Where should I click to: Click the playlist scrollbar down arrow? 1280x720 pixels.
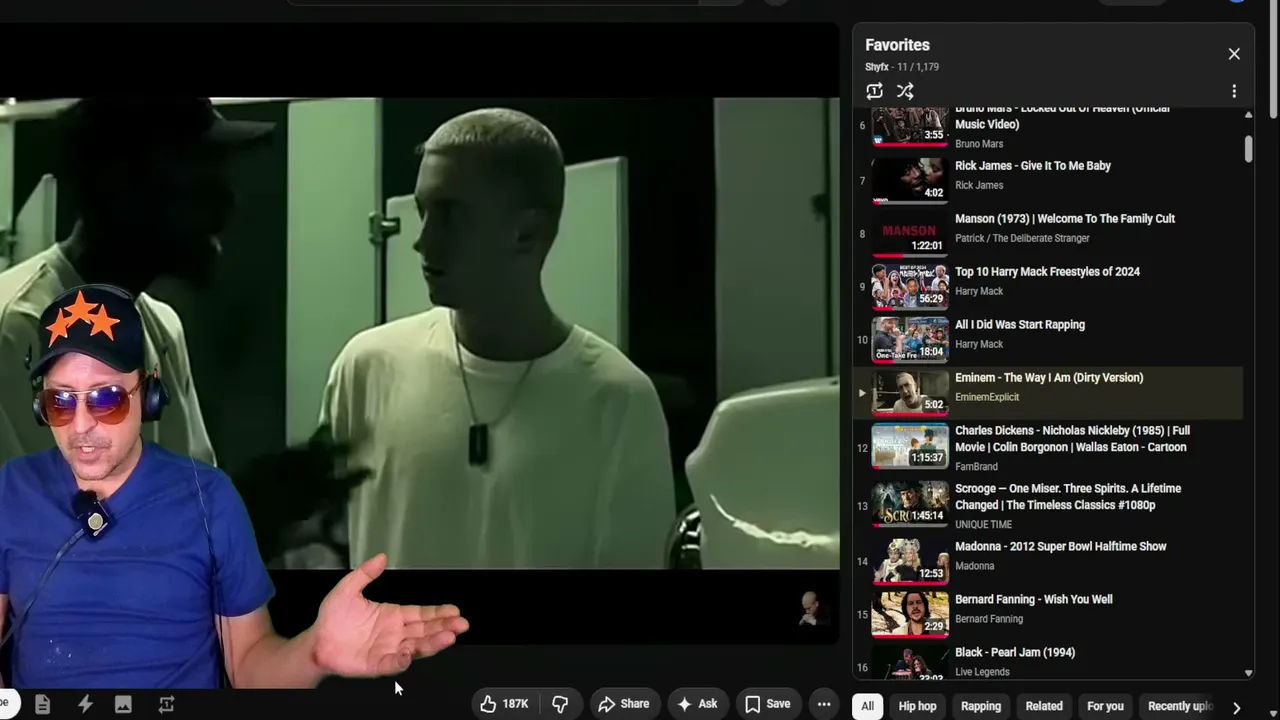pos(1248,673)
